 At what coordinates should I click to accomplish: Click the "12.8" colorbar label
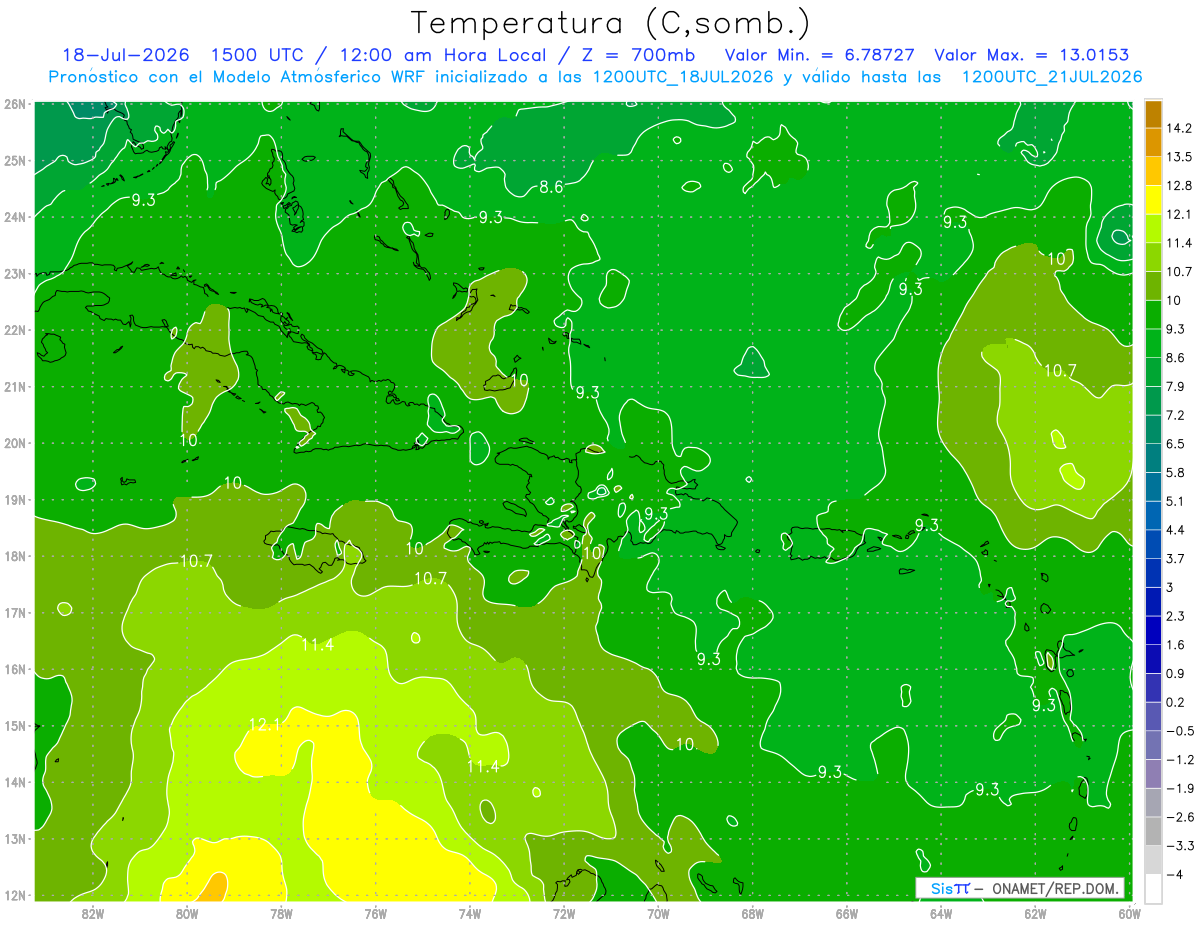coord(1180,185)
